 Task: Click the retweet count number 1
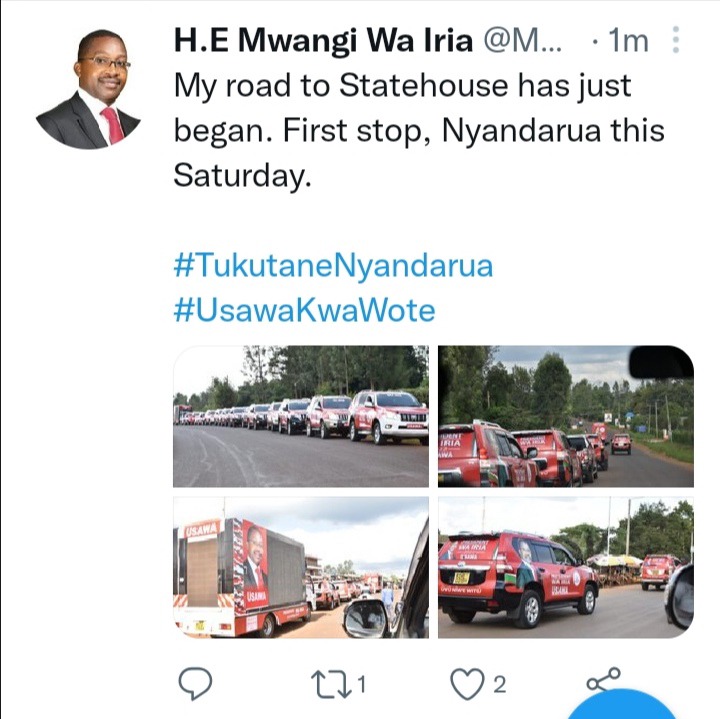click(x=361, y=684)
